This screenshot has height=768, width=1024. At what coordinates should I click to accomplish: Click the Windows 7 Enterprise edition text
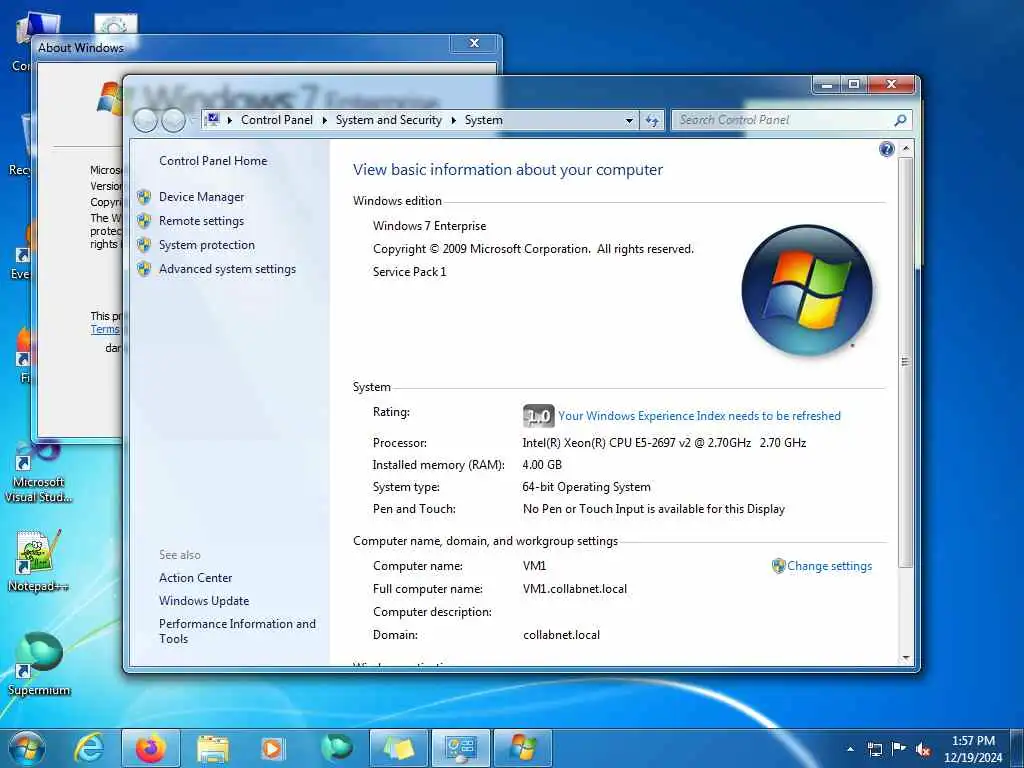(x=429, y=226)
